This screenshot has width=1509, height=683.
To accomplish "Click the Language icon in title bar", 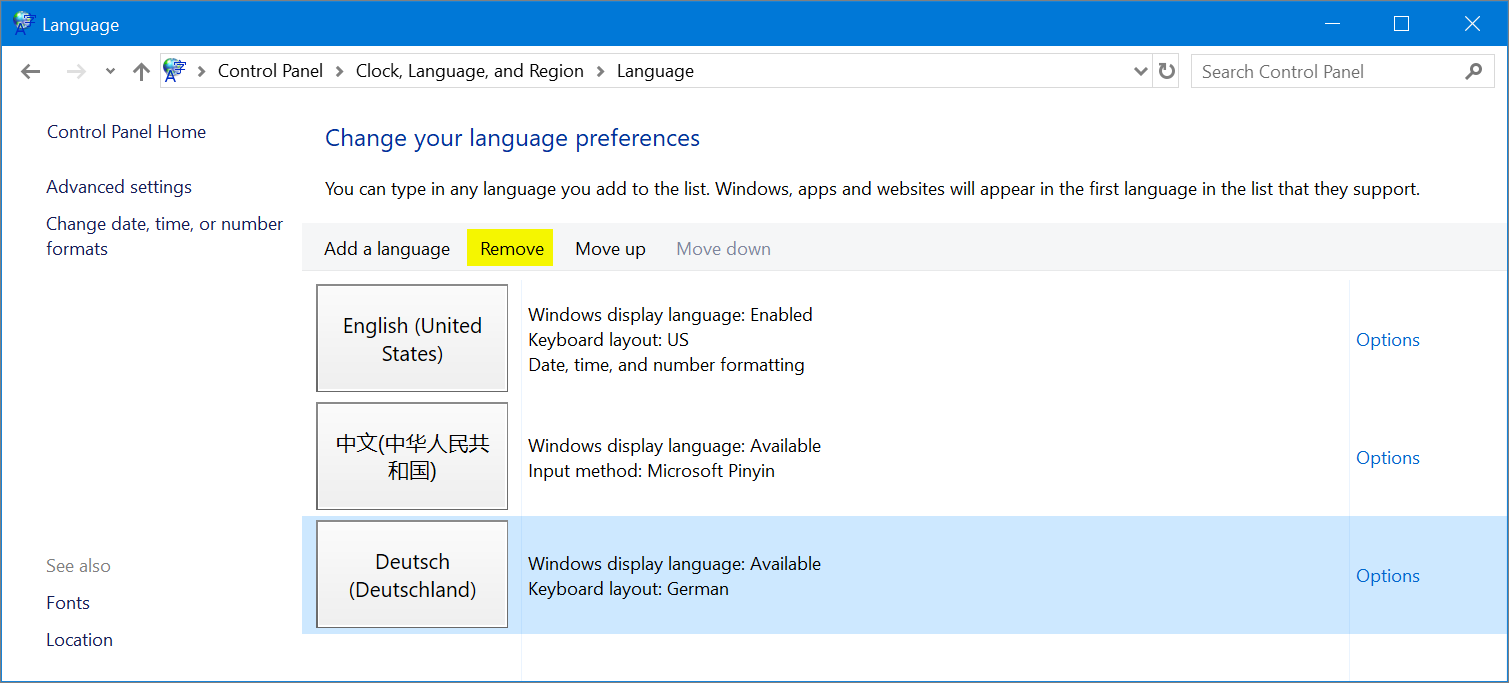I will click(x=23, y=24).
